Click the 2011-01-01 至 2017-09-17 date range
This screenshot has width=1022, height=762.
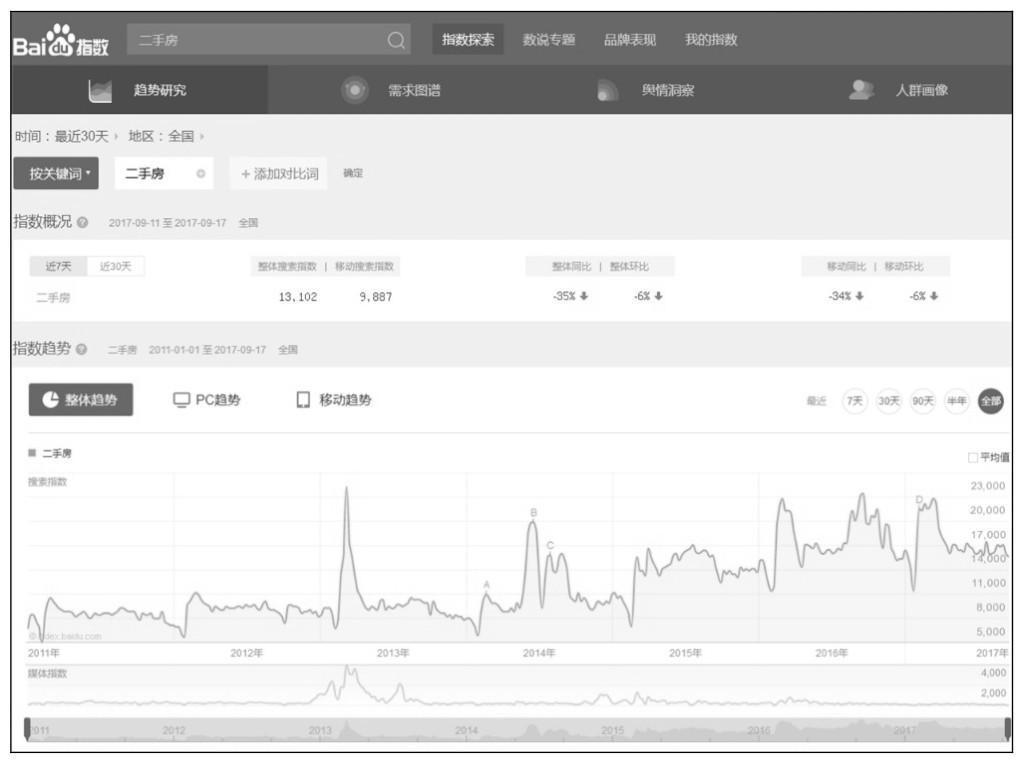(x=207, y=349)
